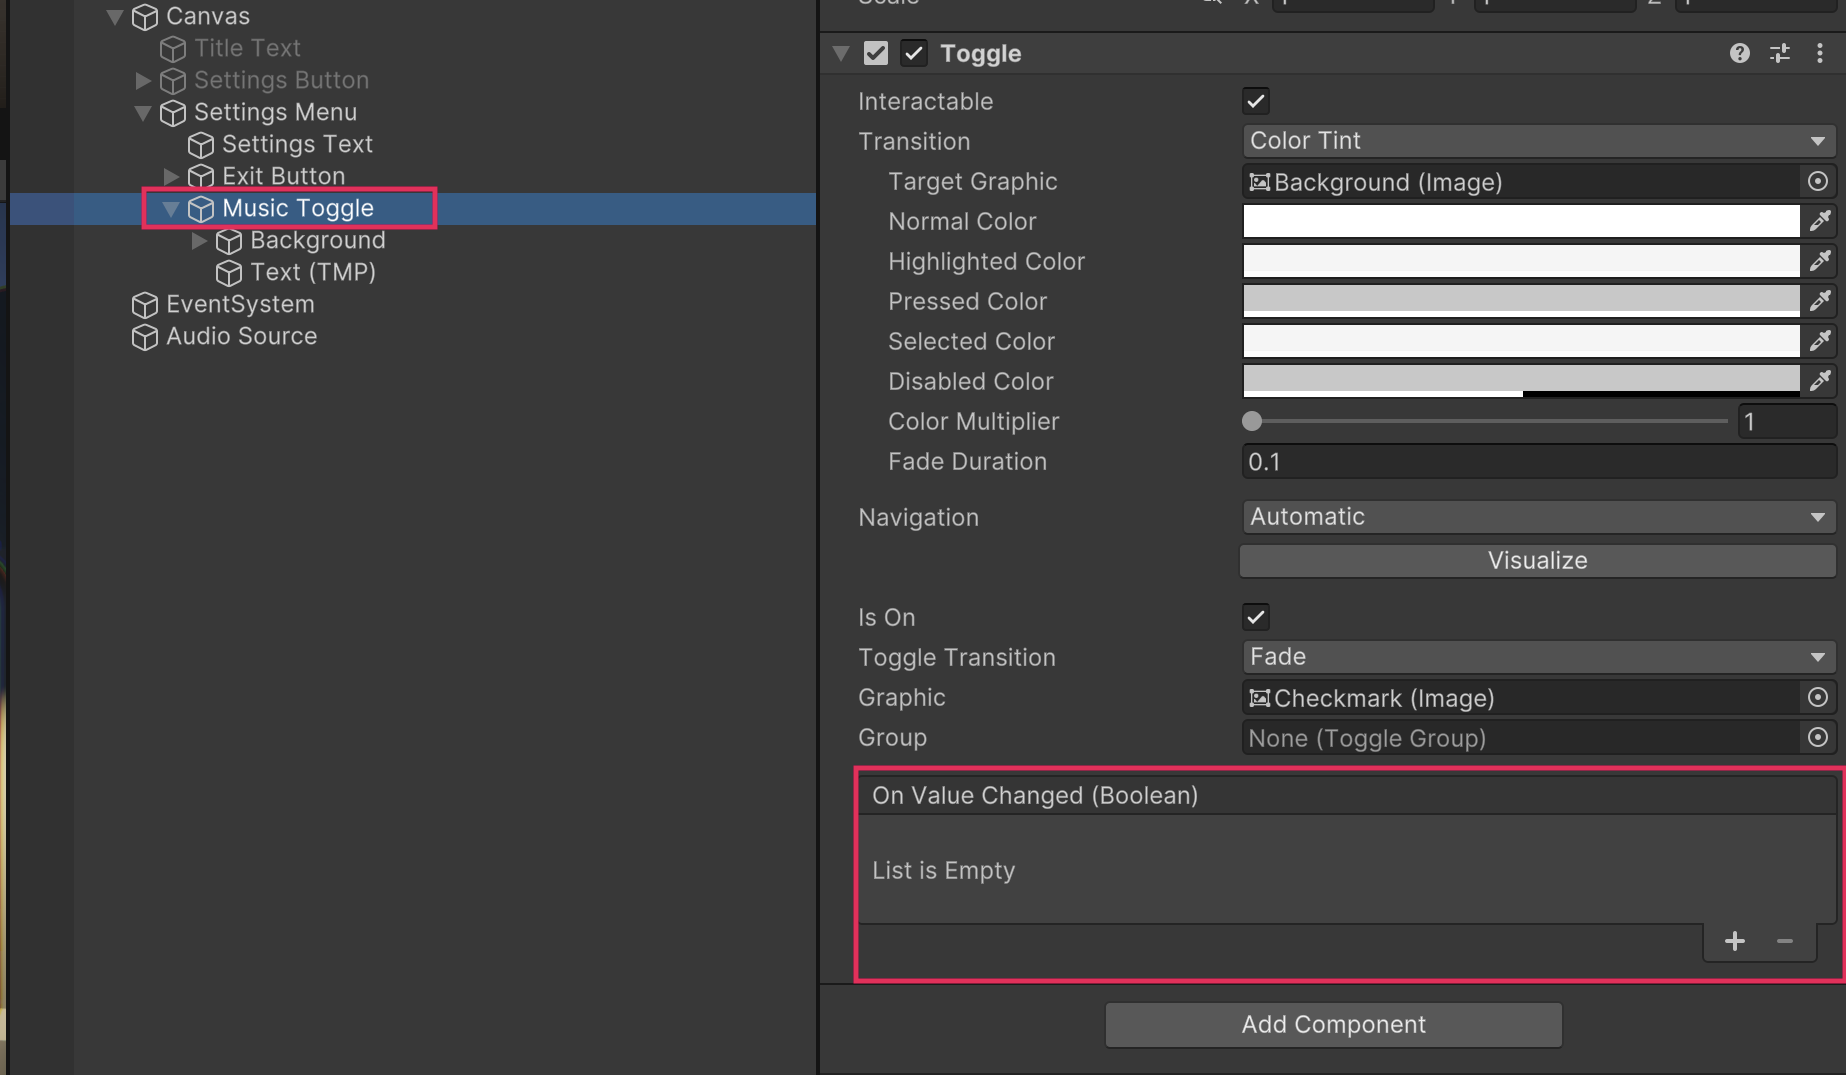Uncheck the Interactable checkbox

pos(1256,101)
